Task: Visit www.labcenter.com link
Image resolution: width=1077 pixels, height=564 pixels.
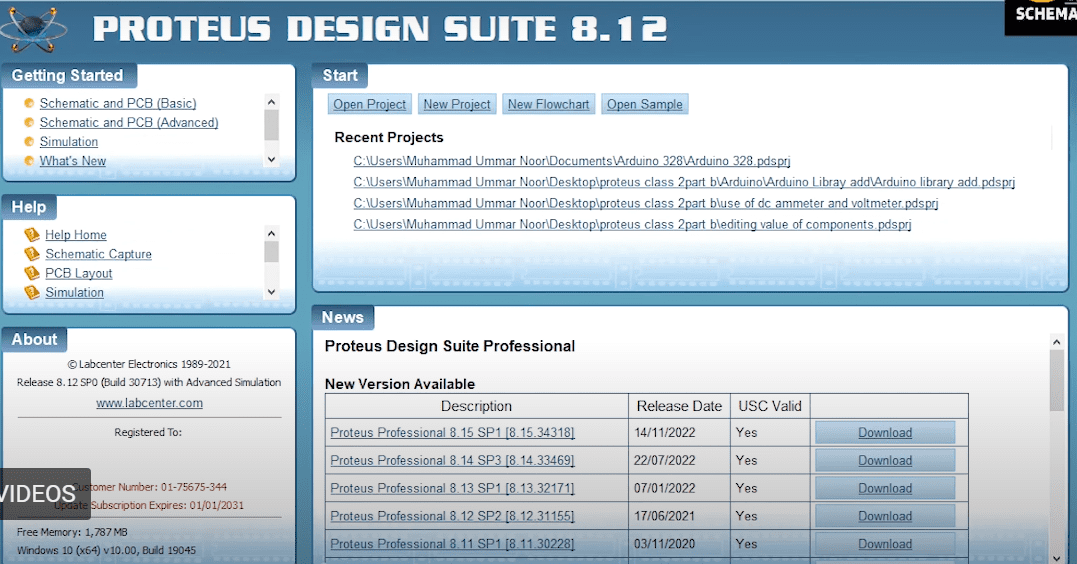Action: [x=149, y=403]
